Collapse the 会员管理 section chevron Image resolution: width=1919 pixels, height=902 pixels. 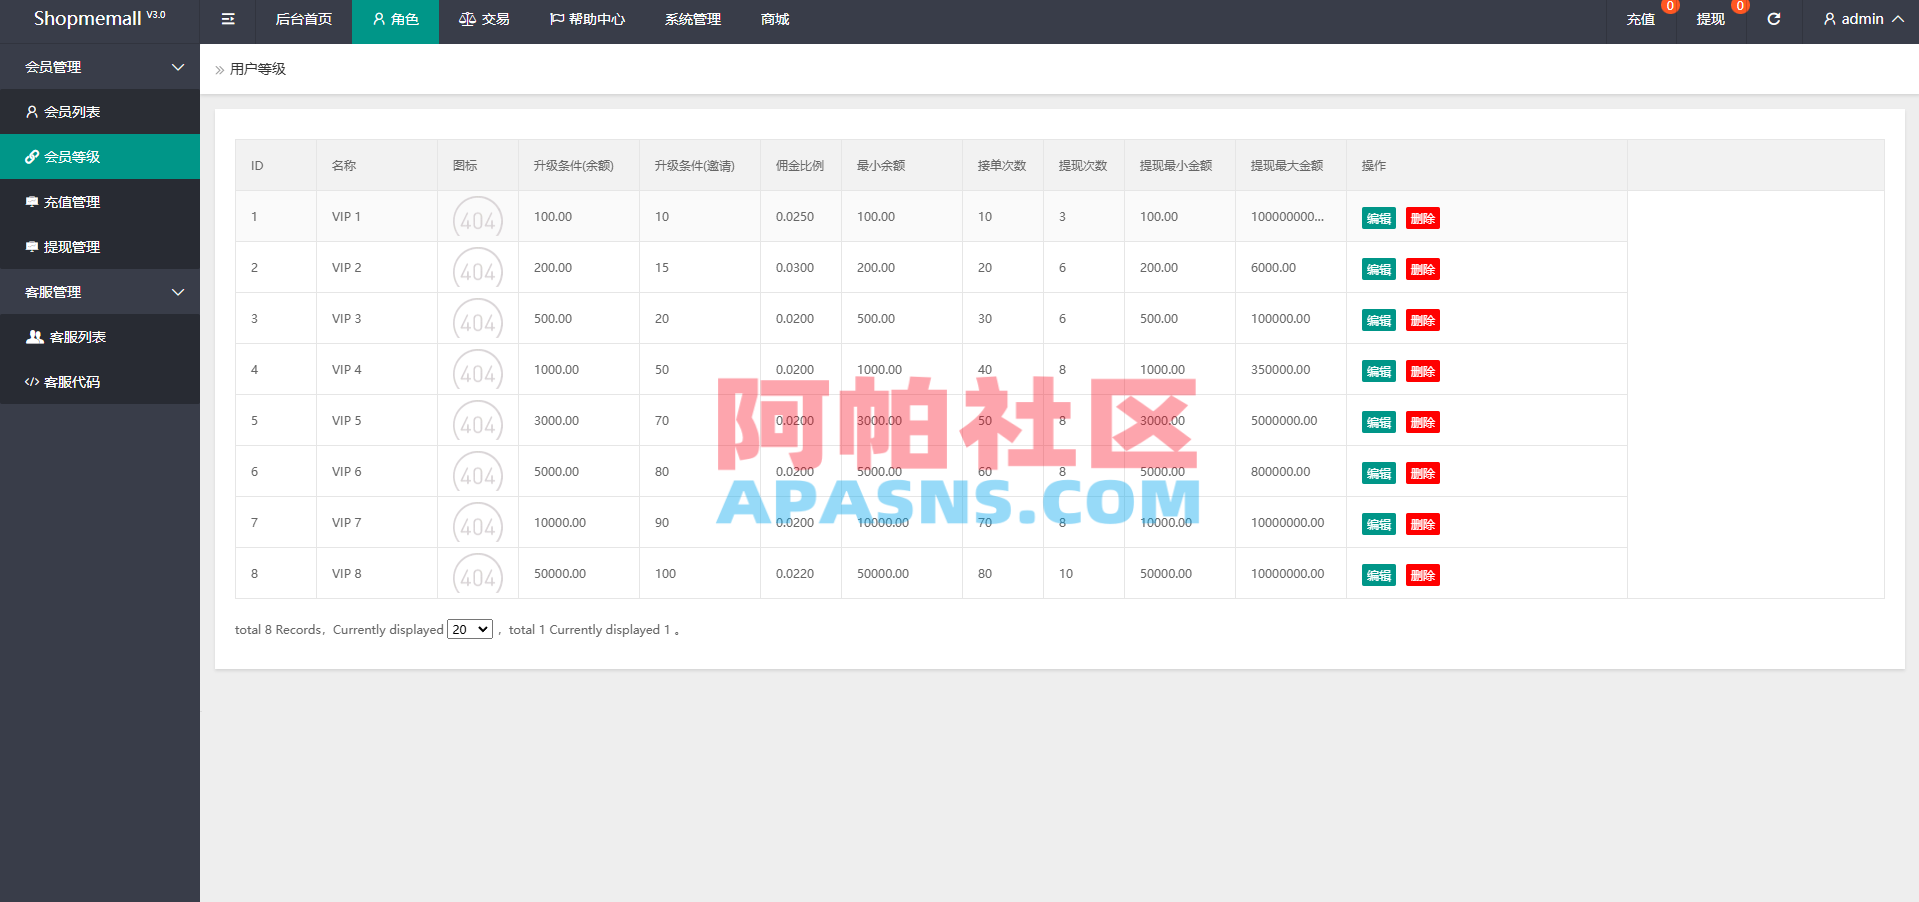pyautogui.click(x=178, y=67)
